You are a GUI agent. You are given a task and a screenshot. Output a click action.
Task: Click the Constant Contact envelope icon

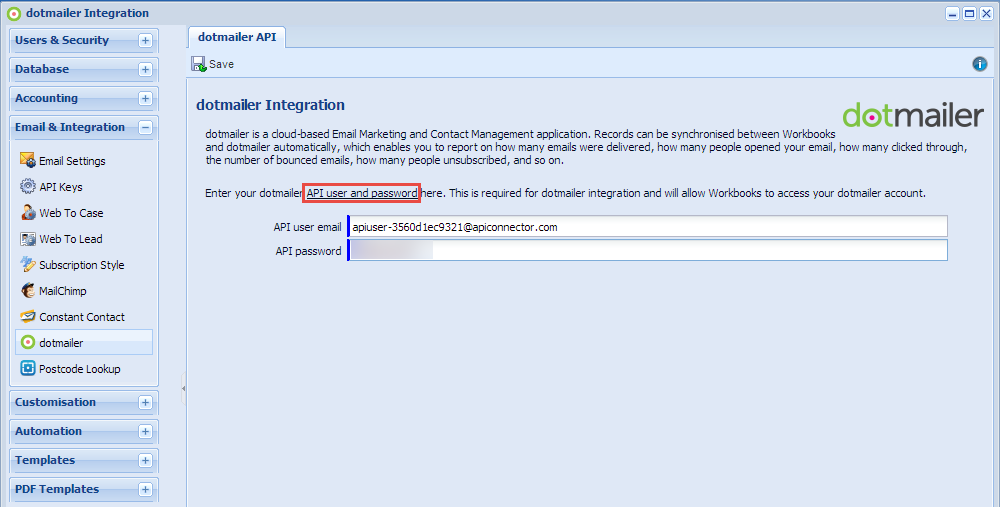coord(27,316)
